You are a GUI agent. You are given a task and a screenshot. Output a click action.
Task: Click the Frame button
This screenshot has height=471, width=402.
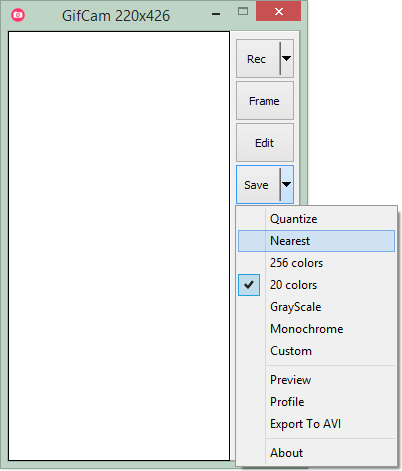(x=265, y=101)
